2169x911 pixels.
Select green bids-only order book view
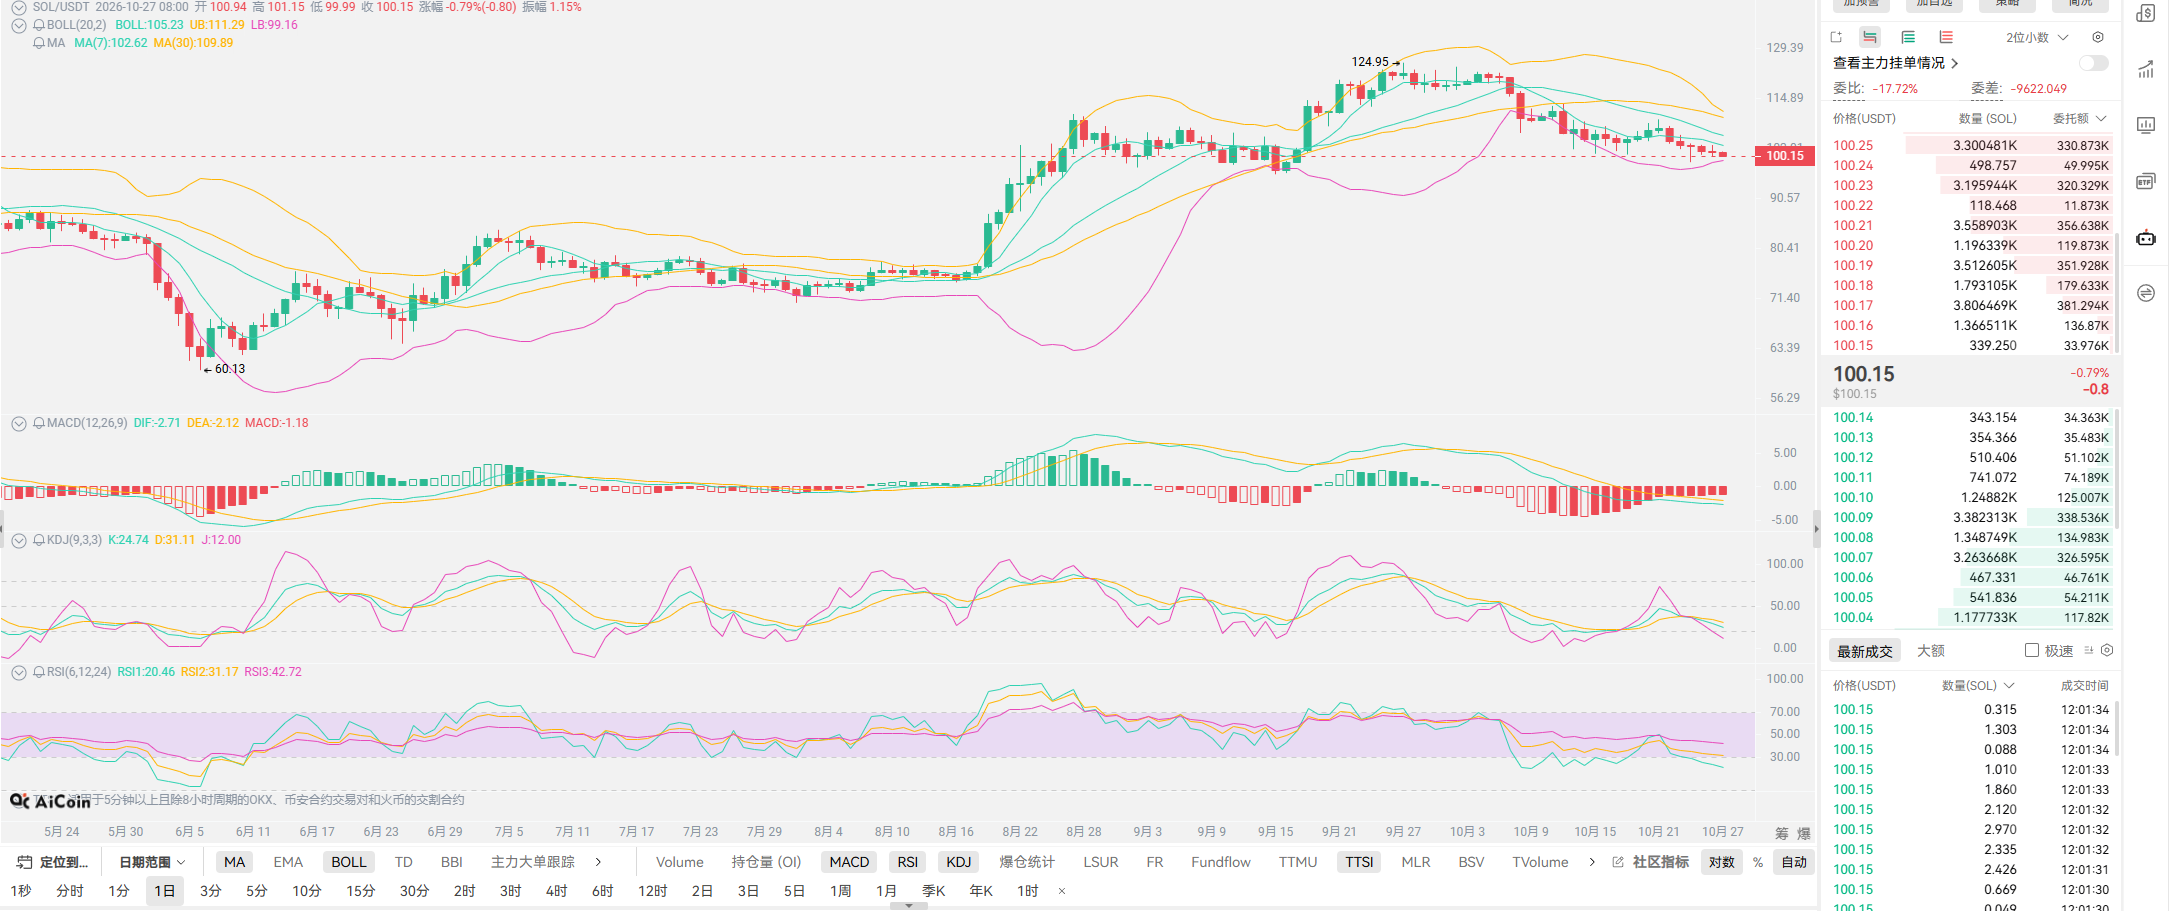[x=1908, y=37]
